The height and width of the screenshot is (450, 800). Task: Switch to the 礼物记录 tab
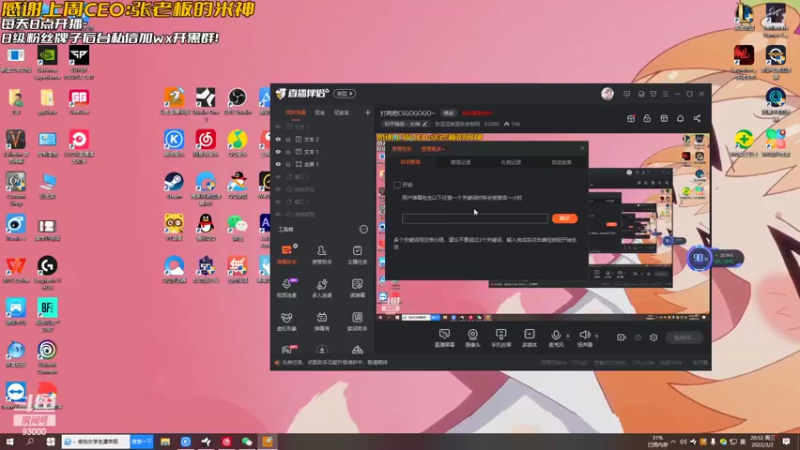511,162
